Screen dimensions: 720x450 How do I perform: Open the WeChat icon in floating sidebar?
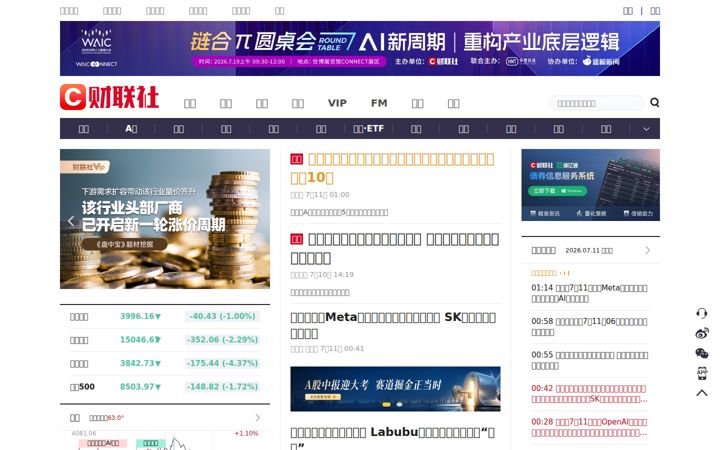coord(701,353)
